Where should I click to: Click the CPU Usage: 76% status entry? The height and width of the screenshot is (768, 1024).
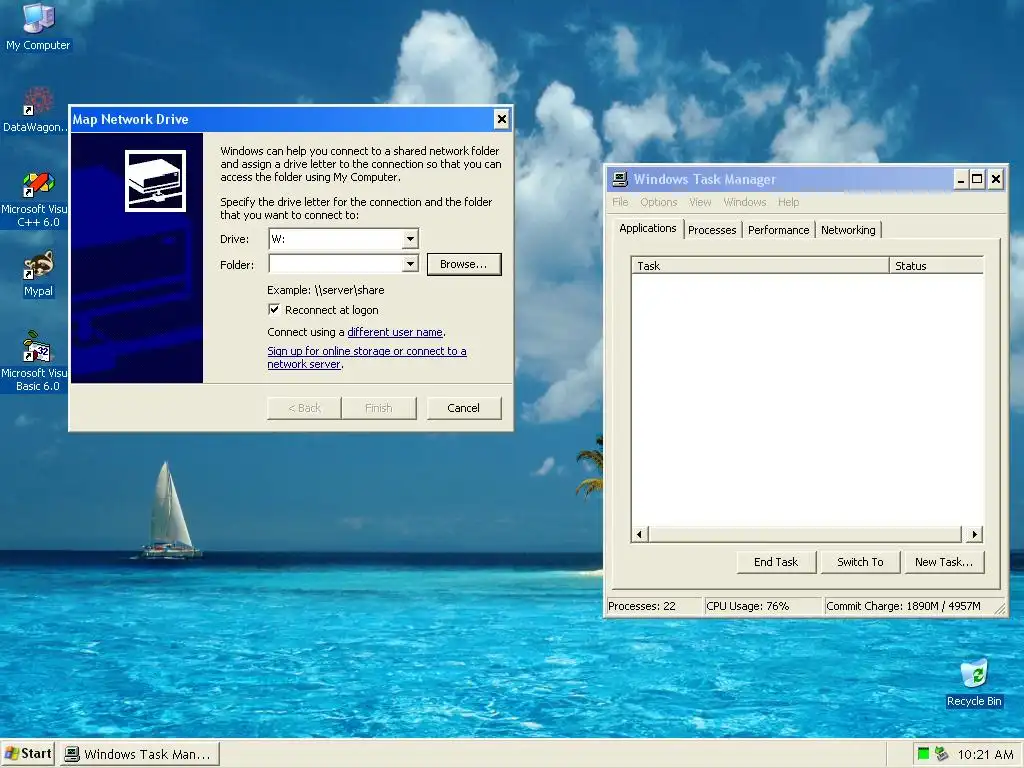[x=763, y=606]
